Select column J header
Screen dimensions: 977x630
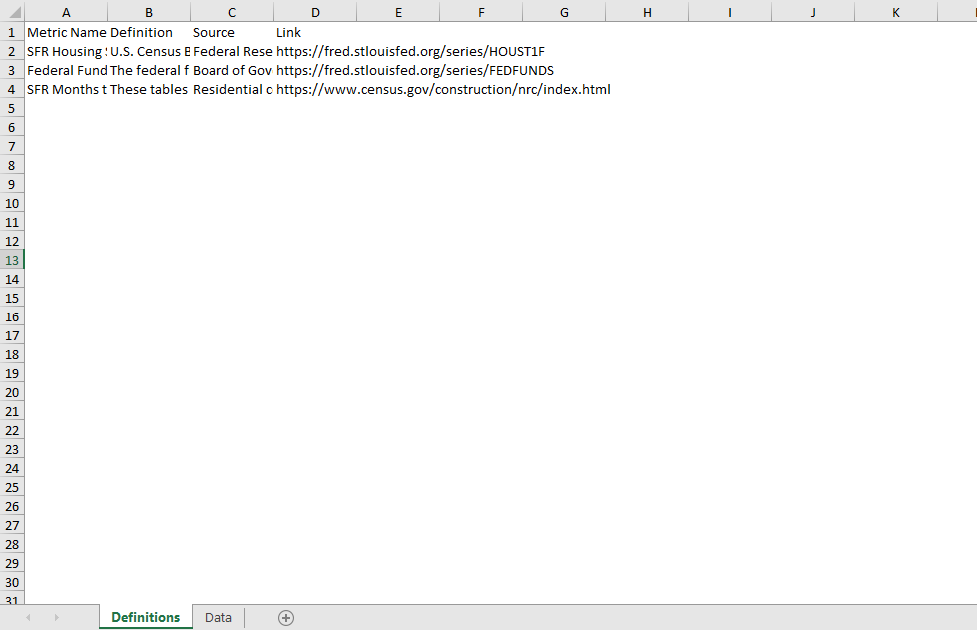point(813,12)
